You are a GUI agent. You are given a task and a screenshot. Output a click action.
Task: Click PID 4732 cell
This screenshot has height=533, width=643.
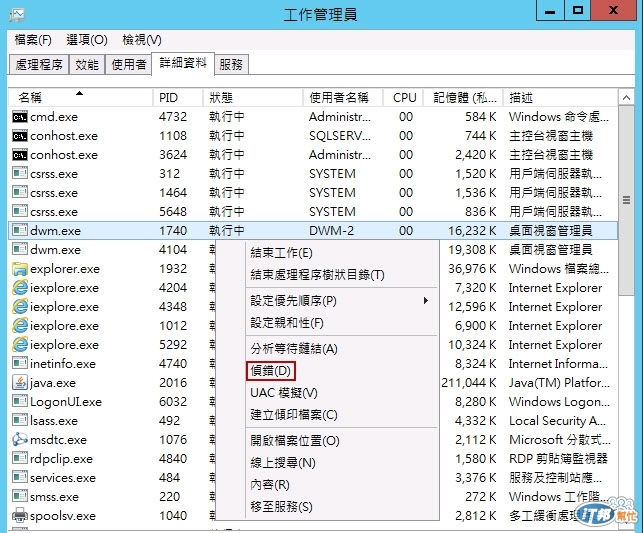[173, 117]
